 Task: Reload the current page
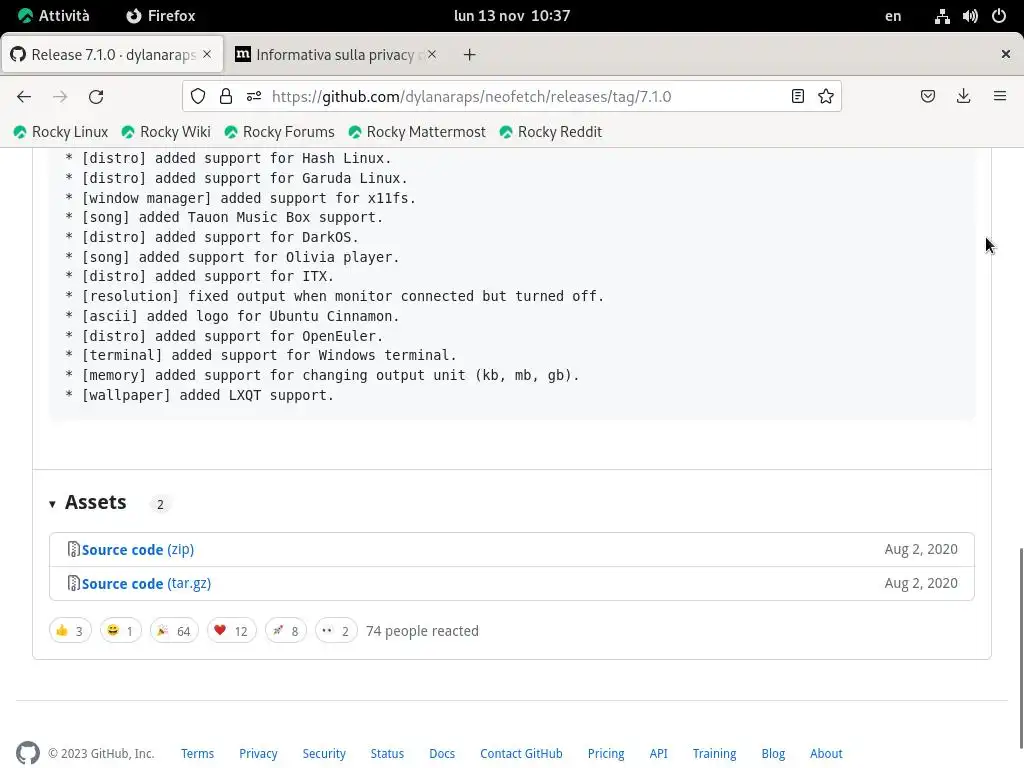click(96, 97)
